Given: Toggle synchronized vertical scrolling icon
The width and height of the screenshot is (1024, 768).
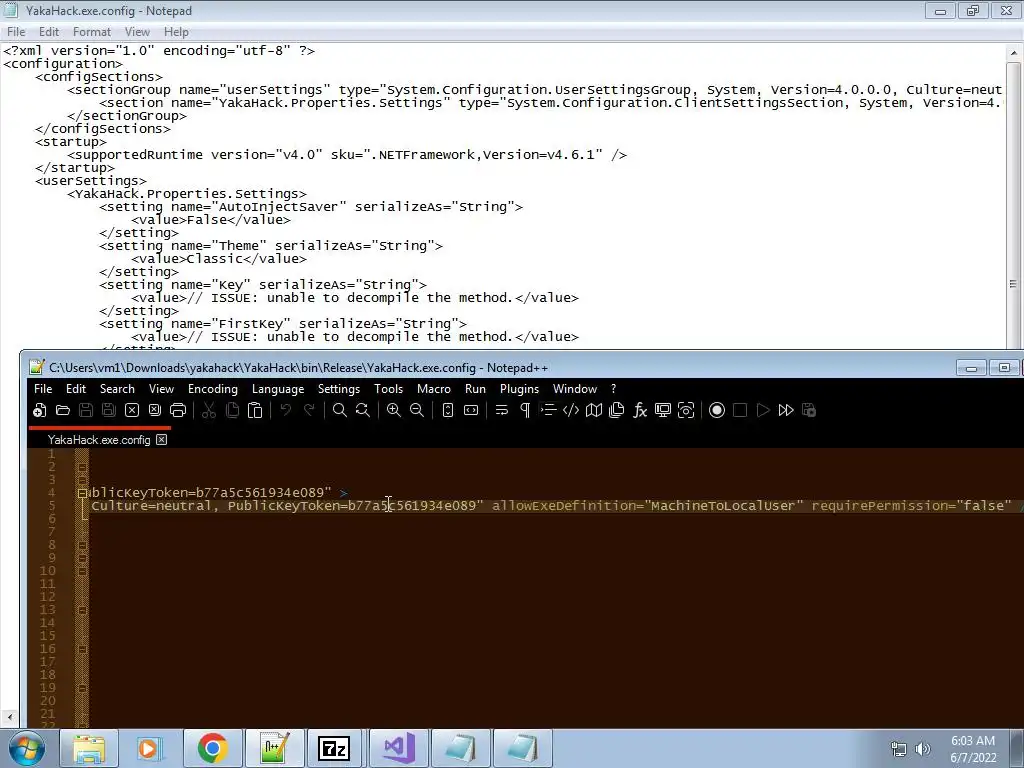Looking at the screenshot, I should point(447,410).
